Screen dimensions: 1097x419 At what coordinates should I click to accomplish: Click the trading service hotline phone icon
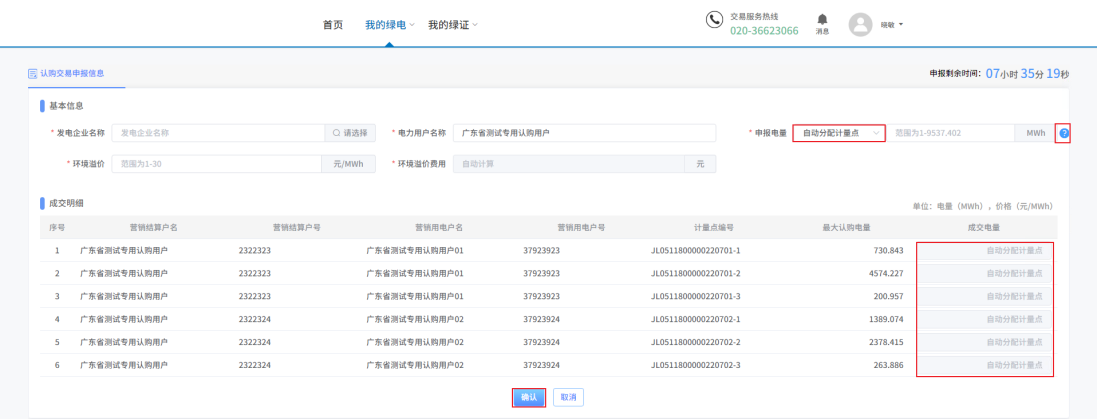[x=714, y=20]
